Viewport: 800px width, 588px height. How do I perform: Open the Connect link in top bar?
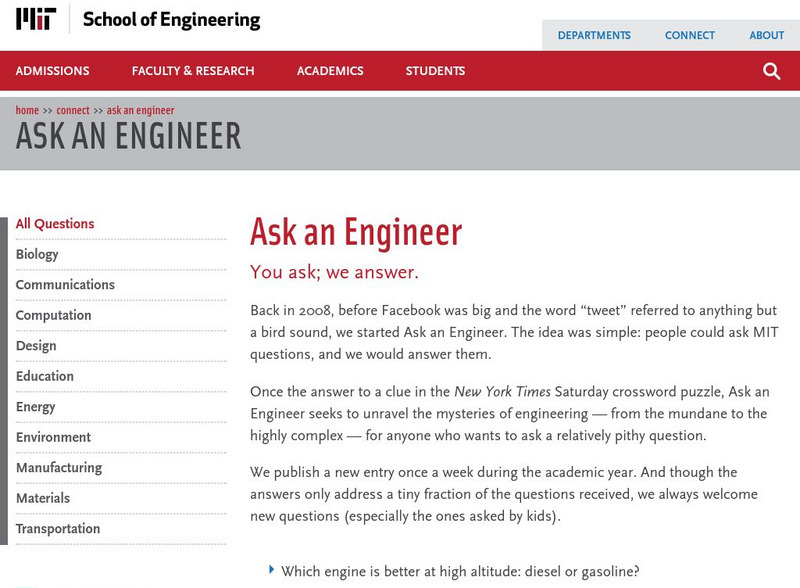(x=690, y=35)
